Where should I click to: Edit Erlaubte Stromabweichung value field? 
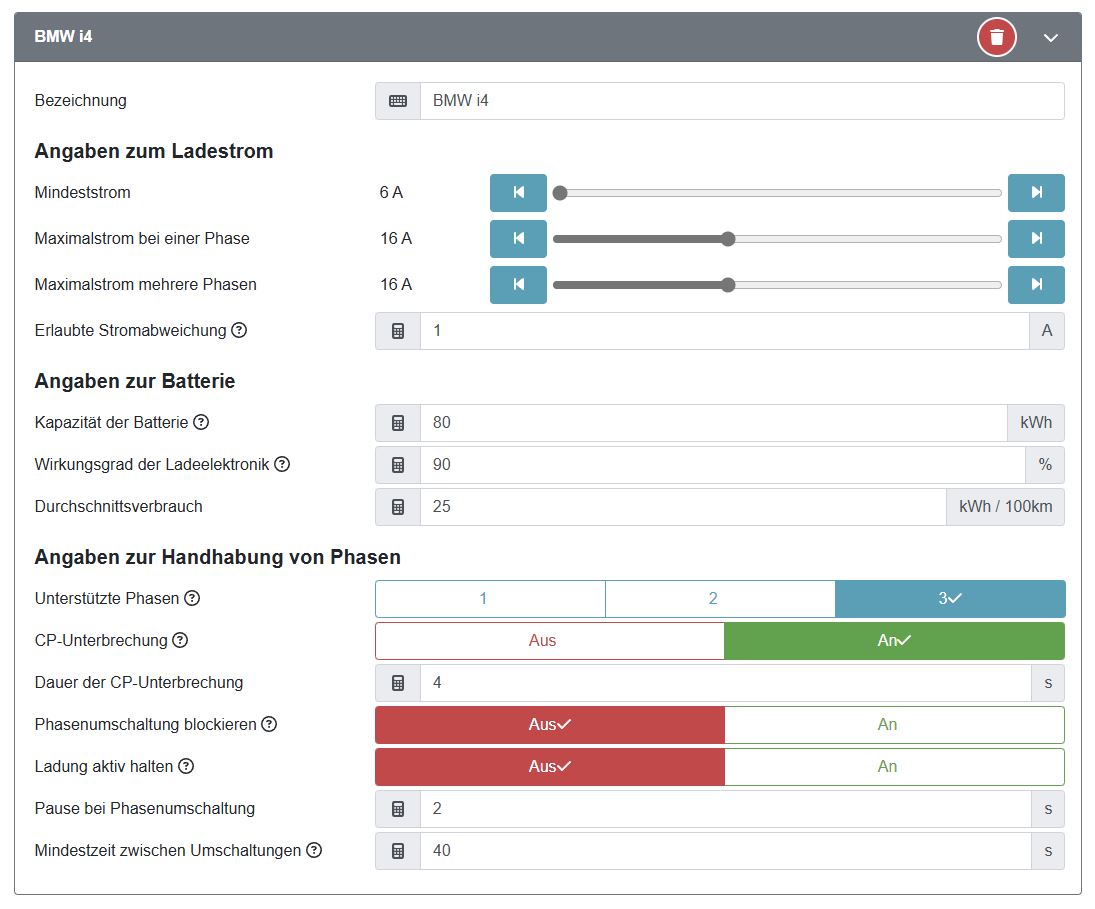click(x=725, y=331)
